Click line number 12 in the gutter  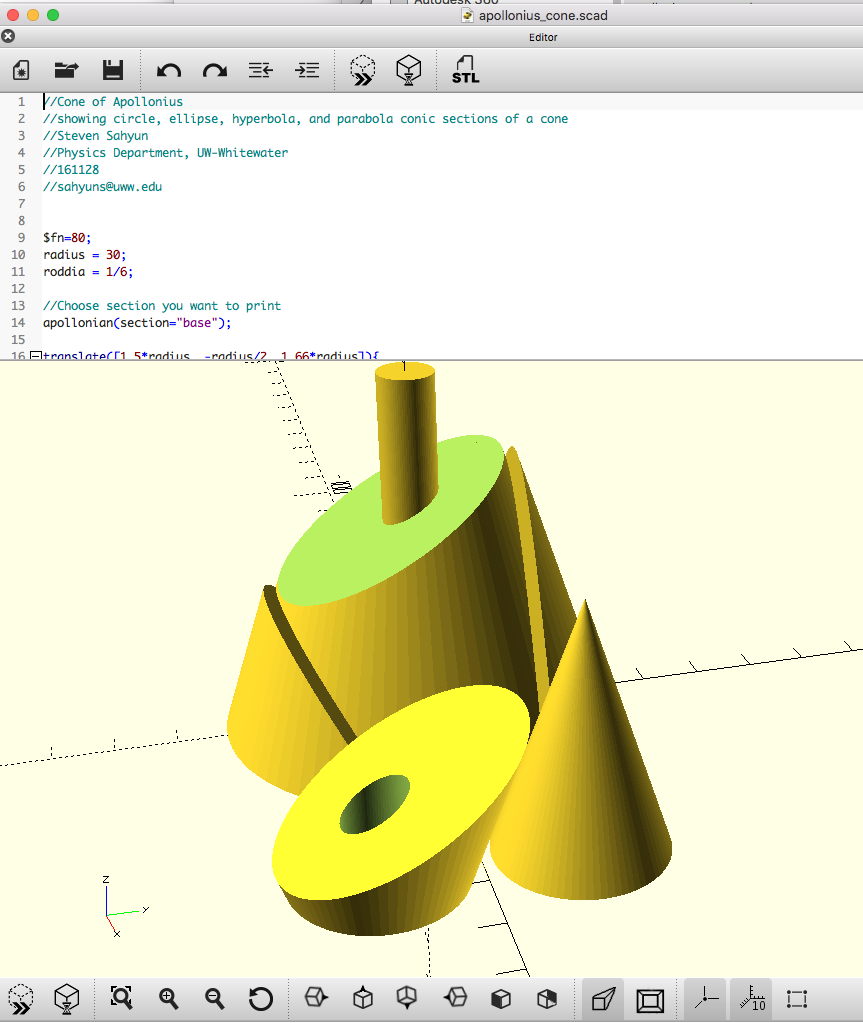click(x=18, y=288)
